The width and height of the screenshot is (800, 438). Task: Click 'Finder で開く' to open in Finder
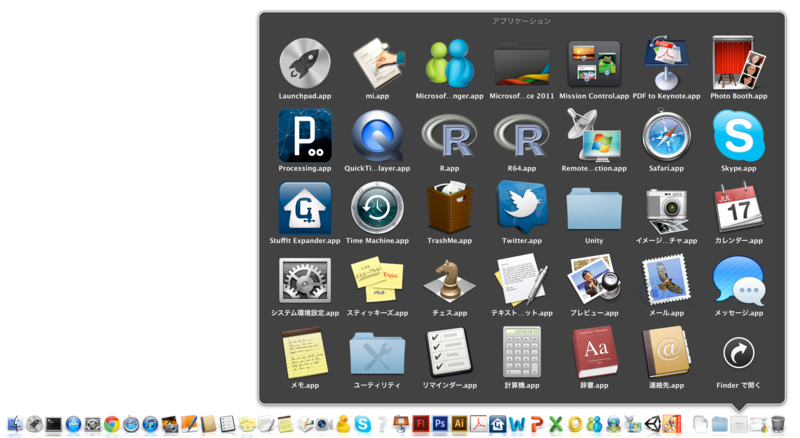739,352
